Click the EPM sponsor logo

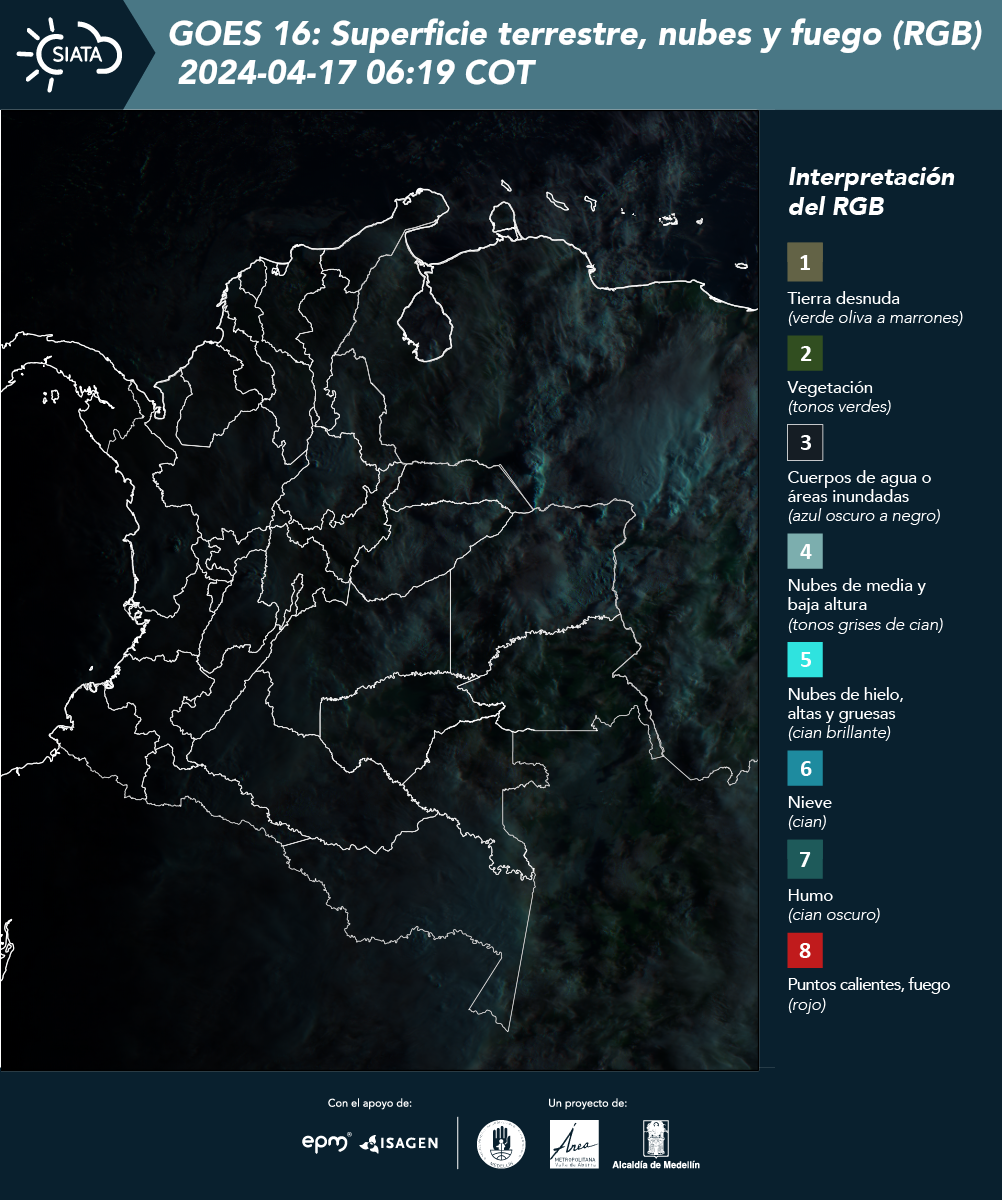click(x=327, y=1142)
